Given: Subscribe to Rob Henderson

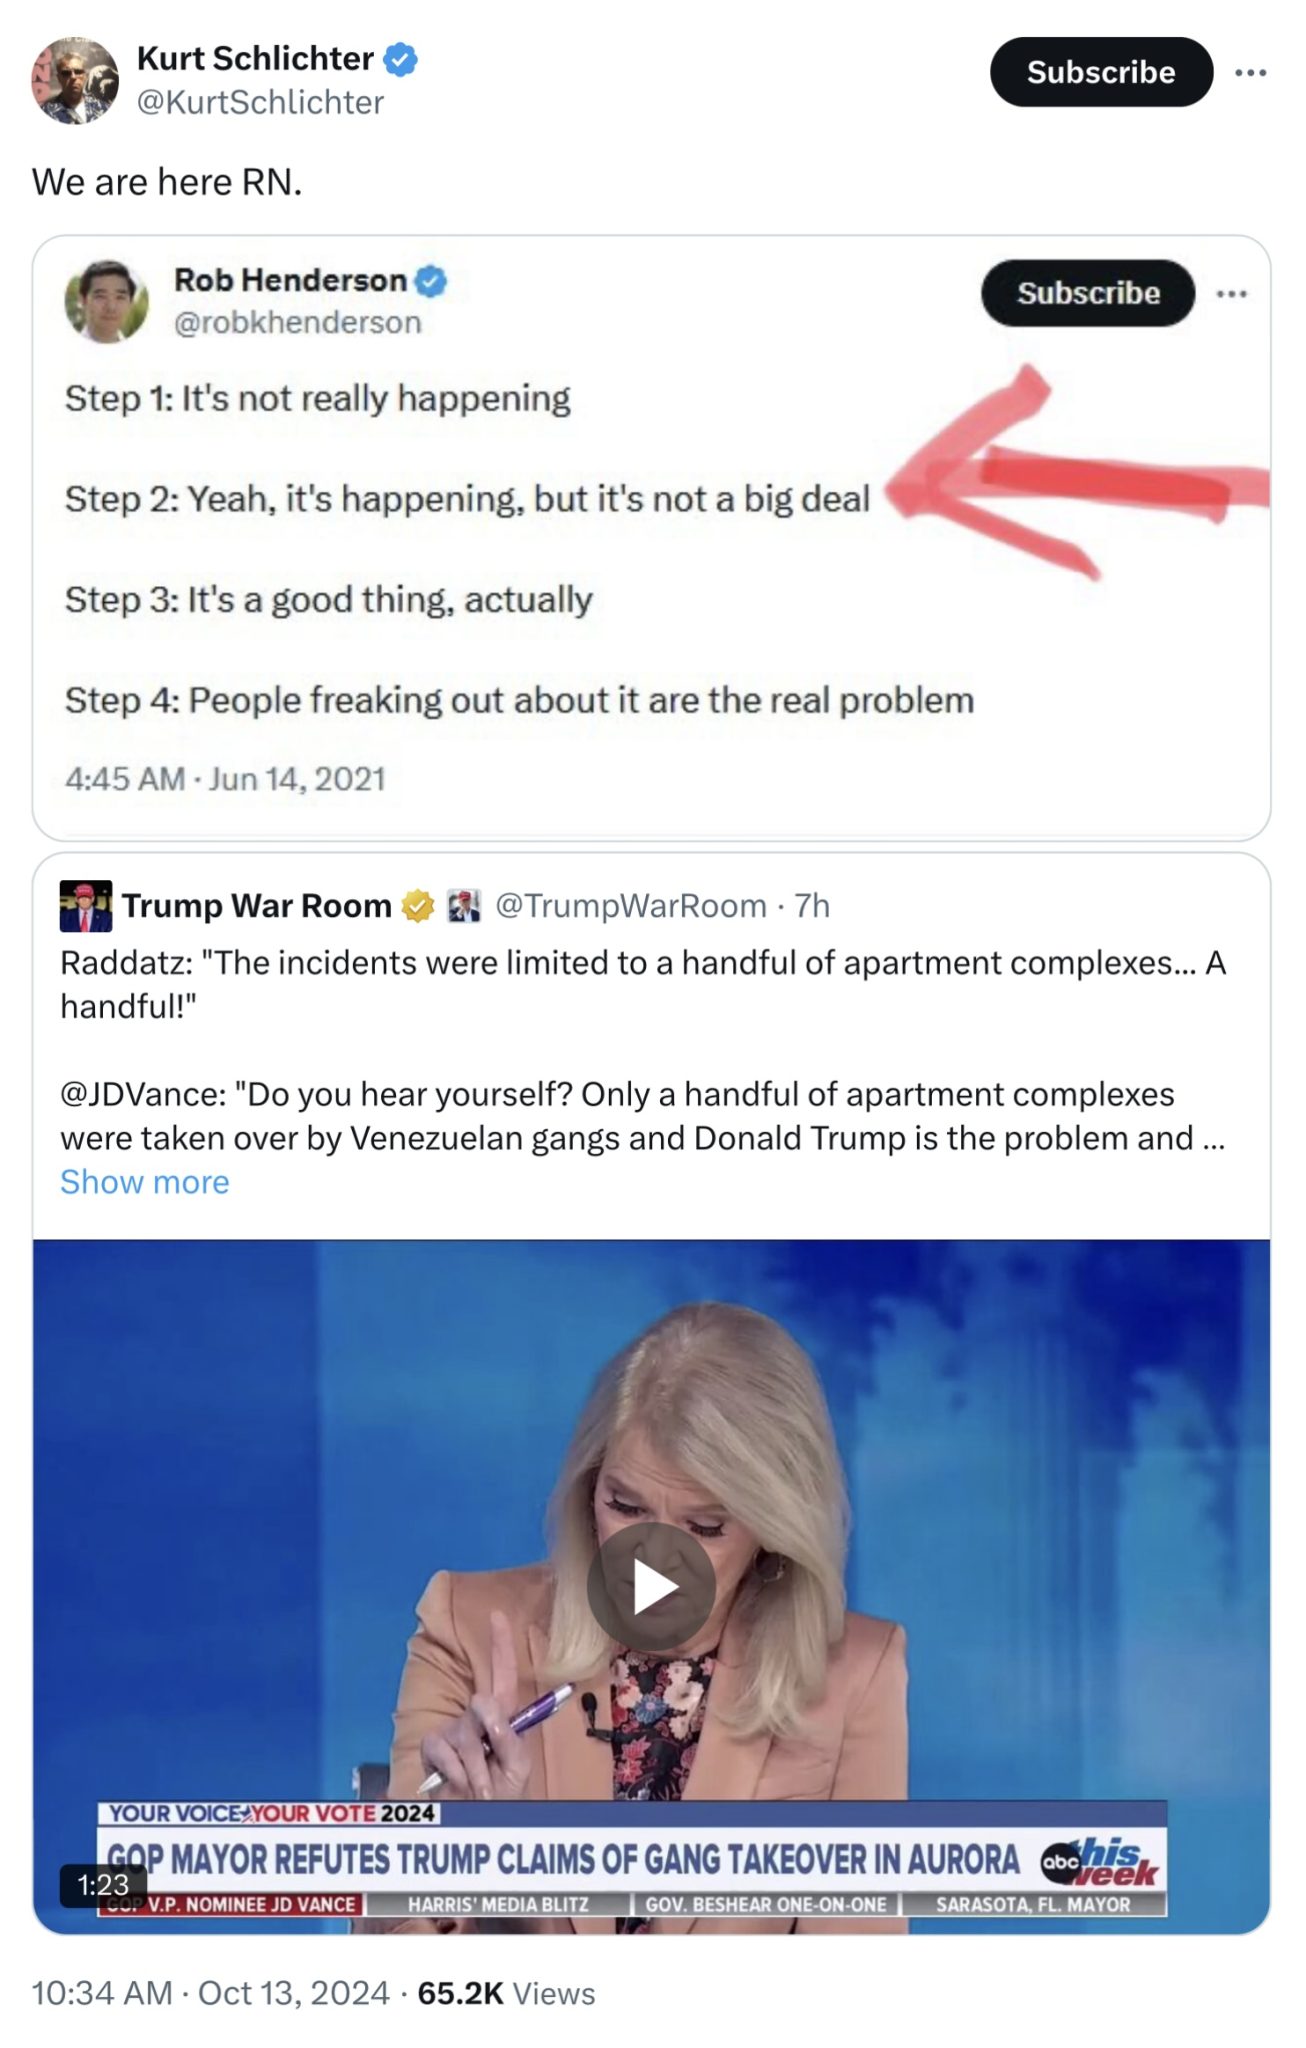Looking at the screenshot, I should coord(1087,293).
